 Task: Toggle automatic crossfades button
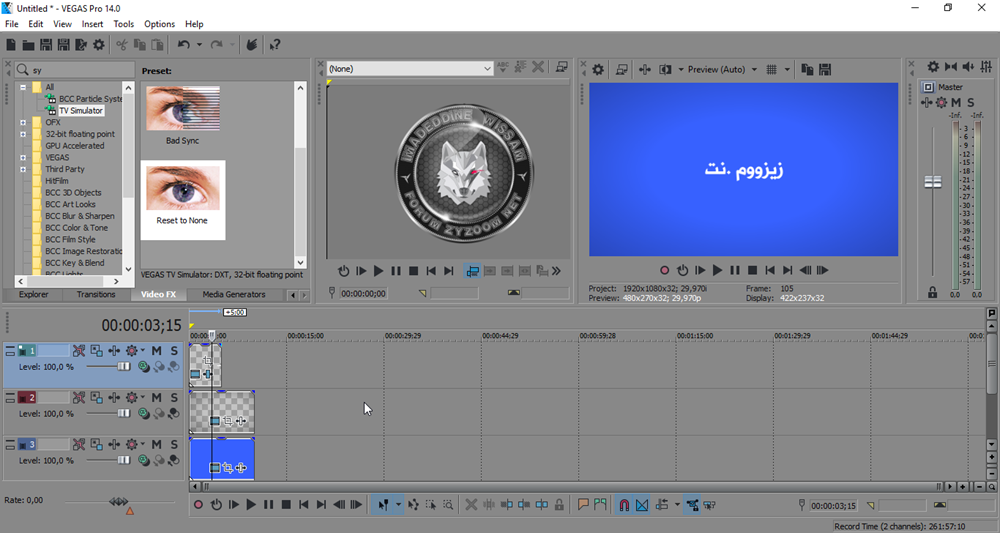[642, 505]
